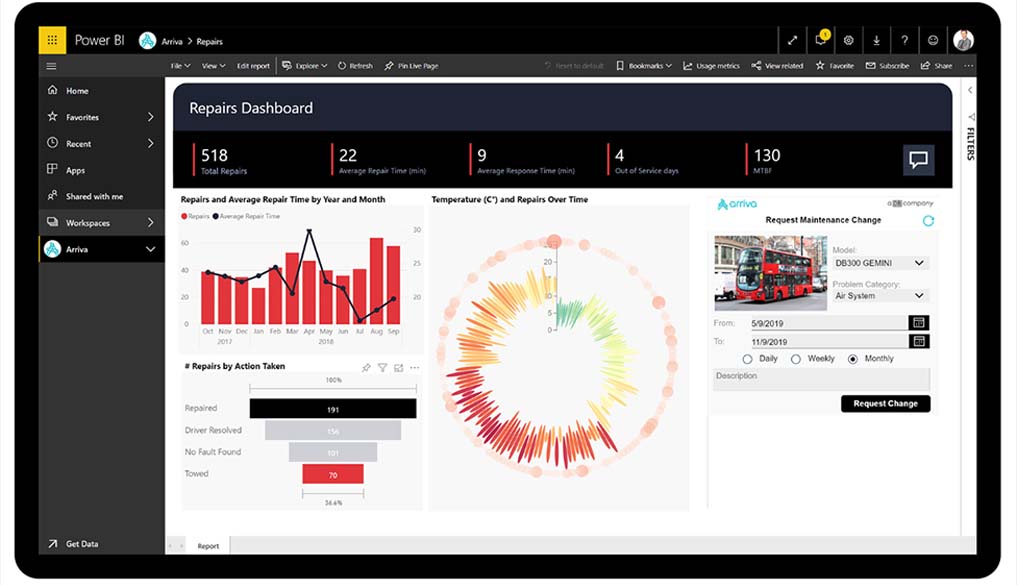Click Arriva breadcrumb link
Screen dimensions: 1017x585
172,42
